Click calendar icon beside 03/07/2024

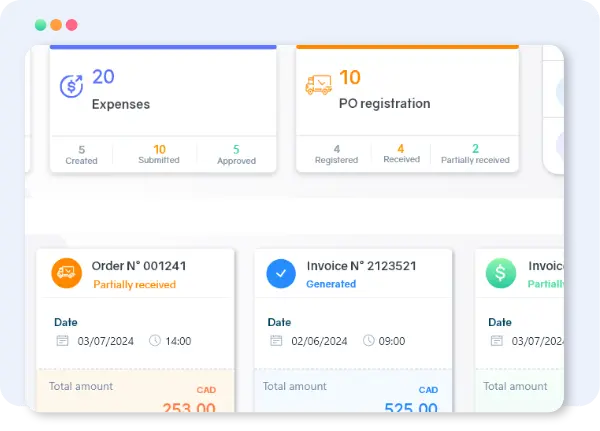[x=63, y=341]
